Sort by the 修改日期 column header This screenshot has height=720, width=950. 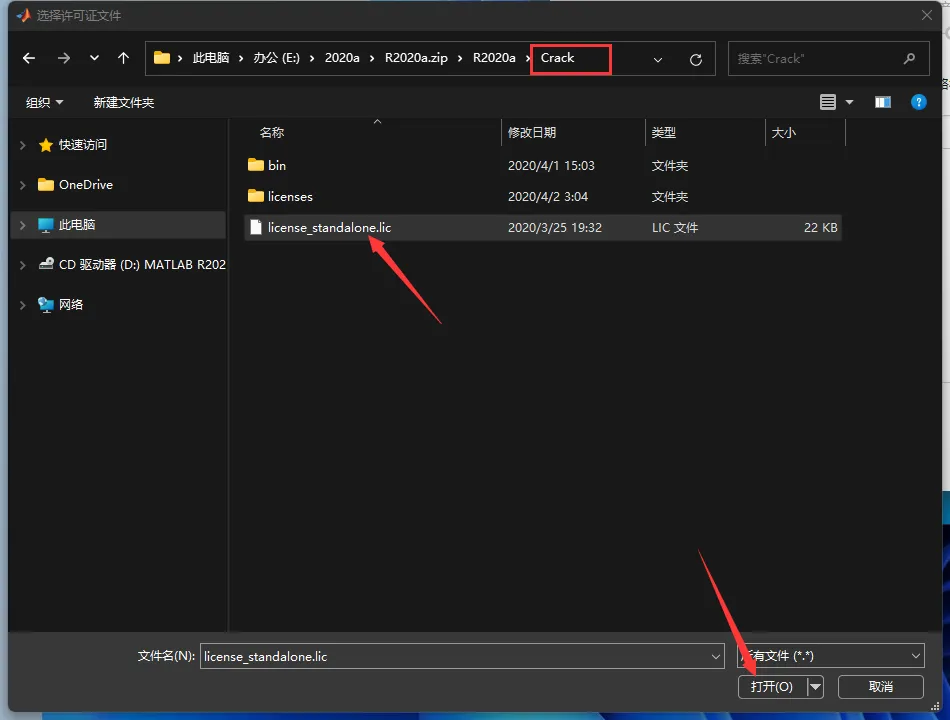click(532, 133)
